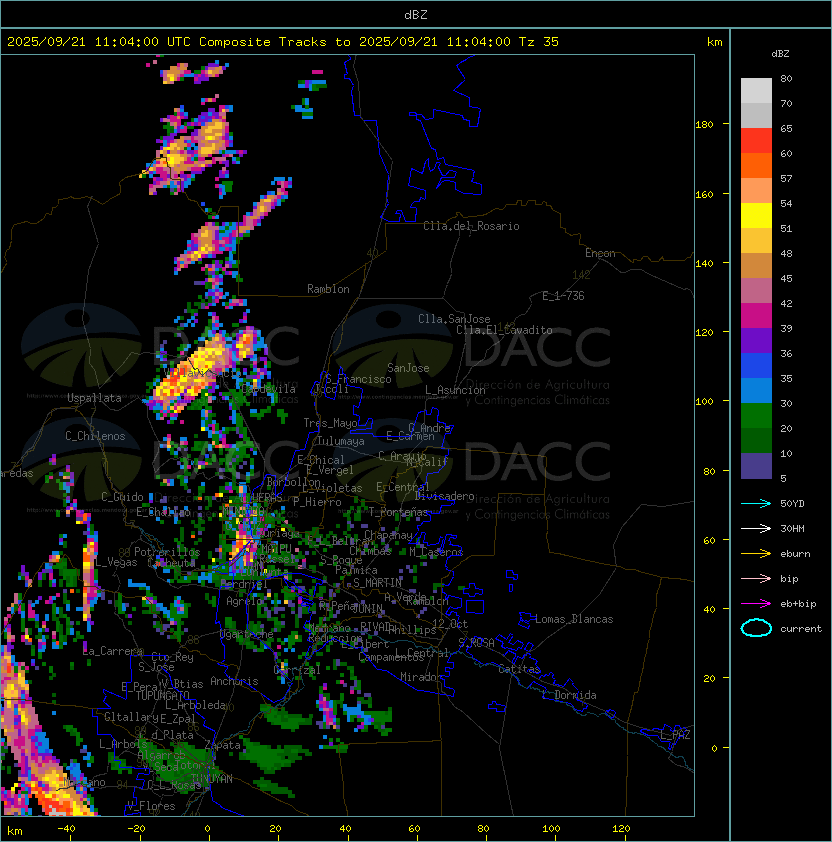
Task: Click the 160 tick label on the right axis
Action: [x=704, y=194]
